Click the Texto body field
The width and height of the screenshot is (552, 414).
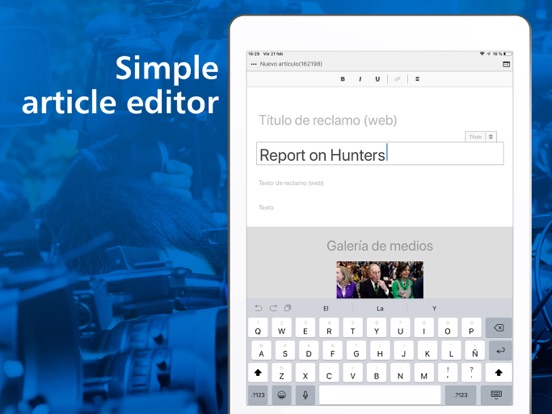click(266, 207)
